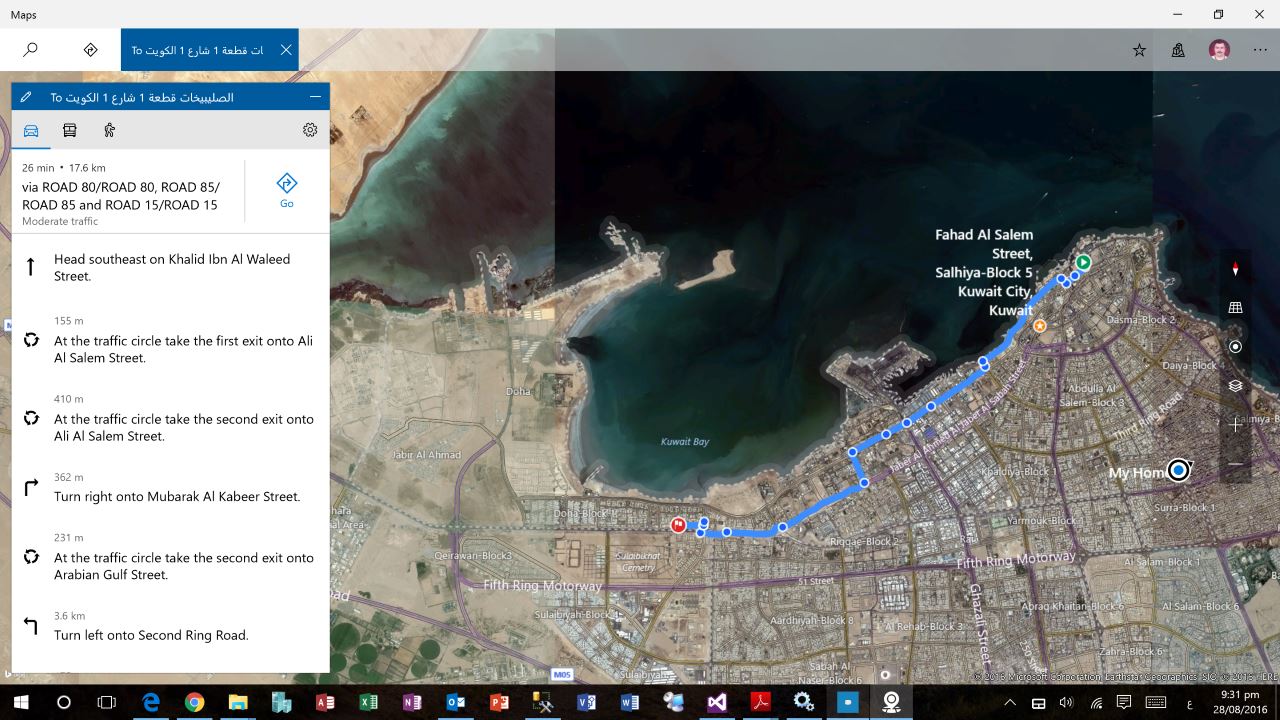The height and width of the screenshot is (720, 1280).
Task: Open the touch keyboard tray icon
Action: pos(1156,702)
